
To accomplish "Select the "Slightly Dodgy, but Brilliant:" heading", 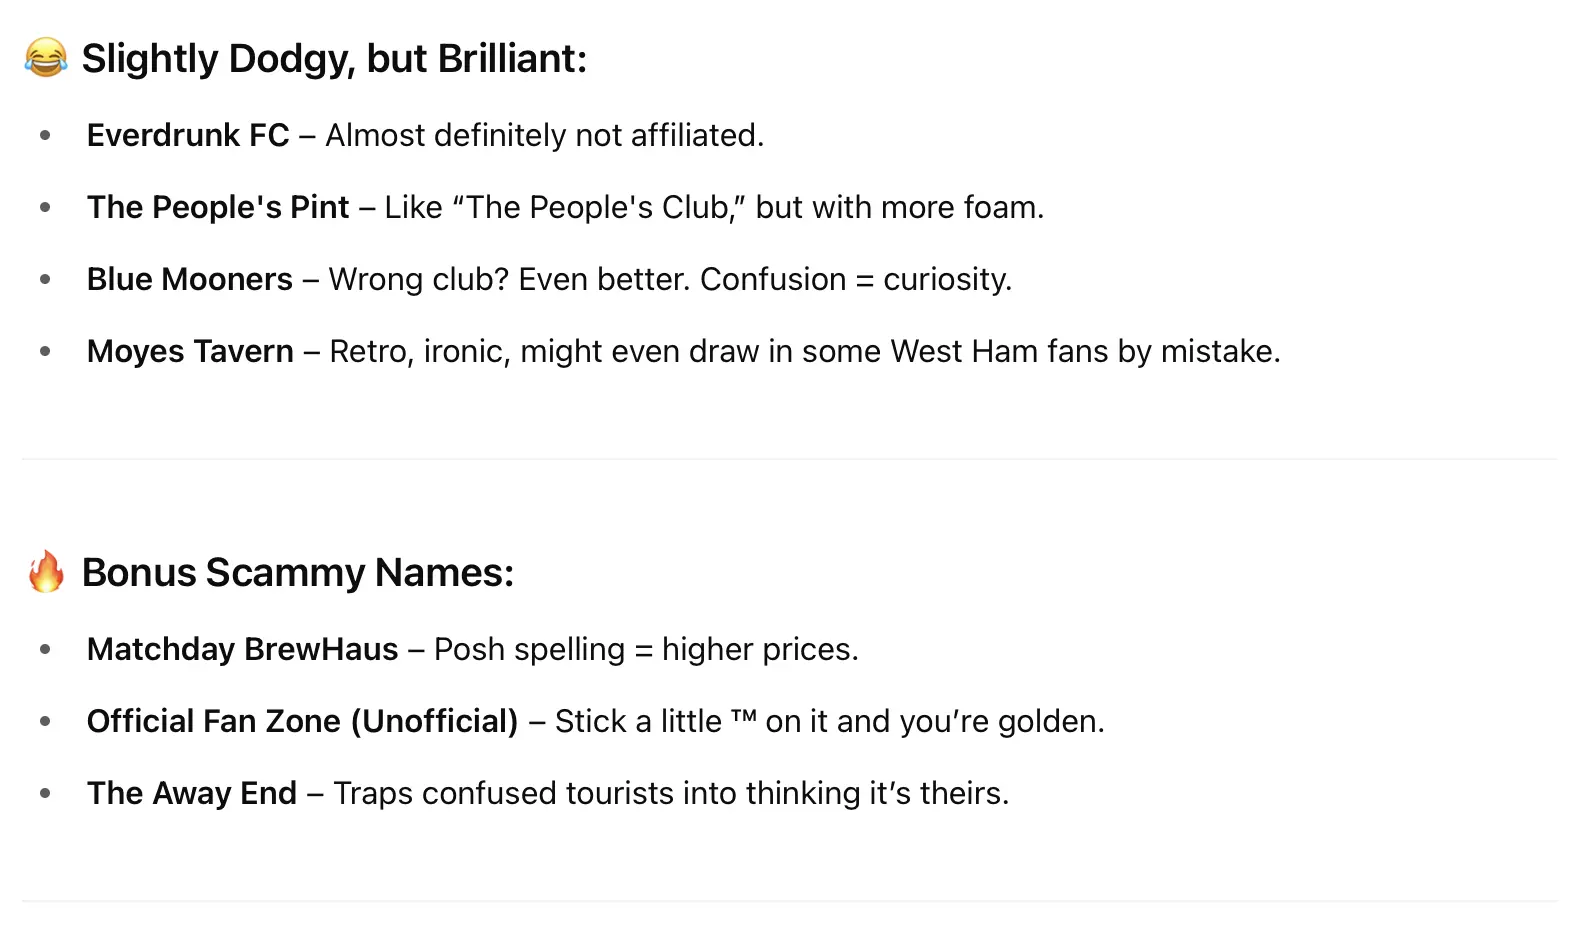I will (334, 59).
